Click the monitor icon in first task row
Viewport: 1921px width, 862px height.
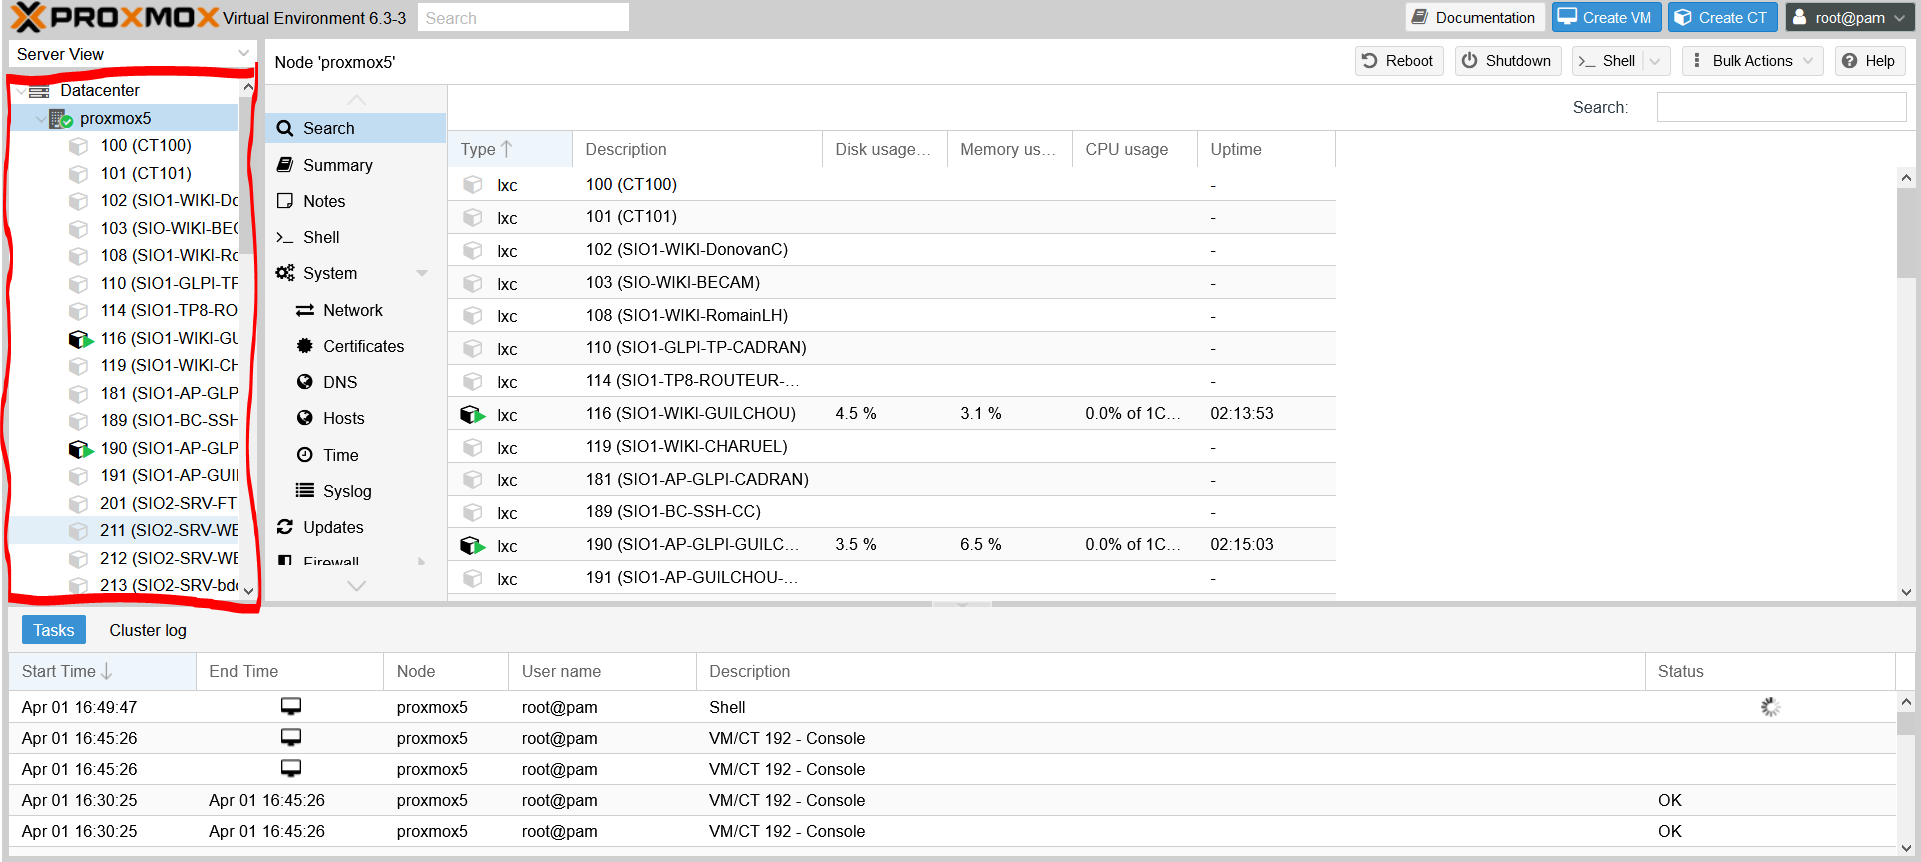290,707
